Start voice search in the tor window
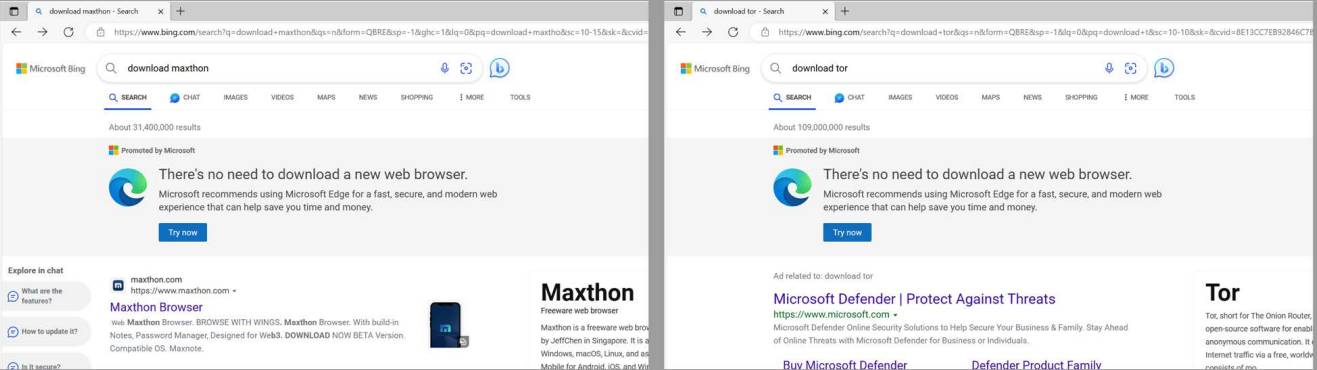 pos(1109,68)
